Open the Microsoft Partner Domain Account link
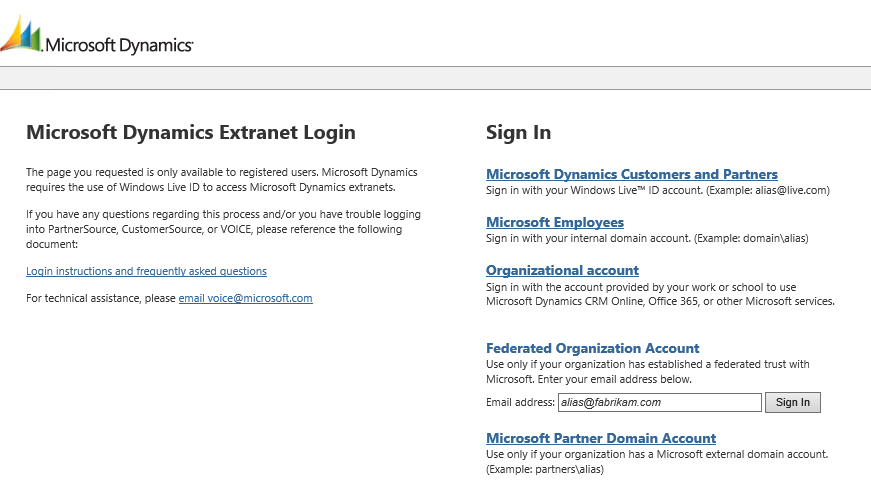 (x=600, y=438)
